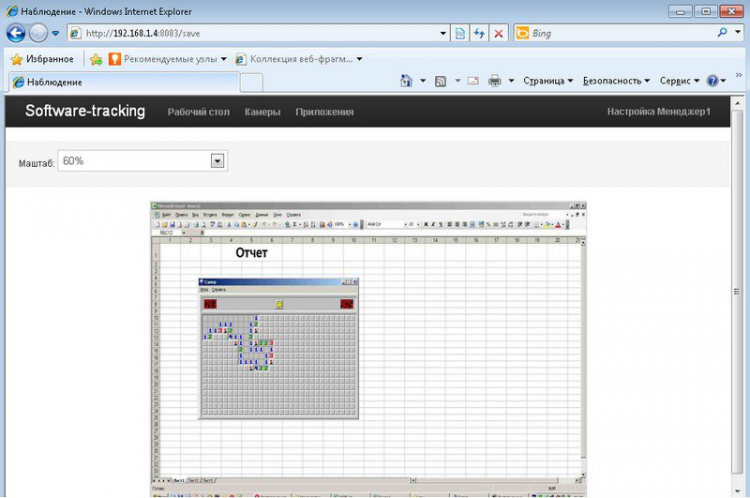Click the Отчет heading in the screenshot
This screenshot has height=498, width=750.
(x=252, y=253)
